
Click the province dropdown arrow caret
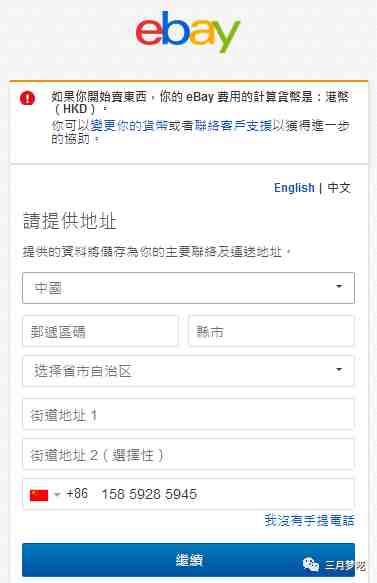click(339, 370)
